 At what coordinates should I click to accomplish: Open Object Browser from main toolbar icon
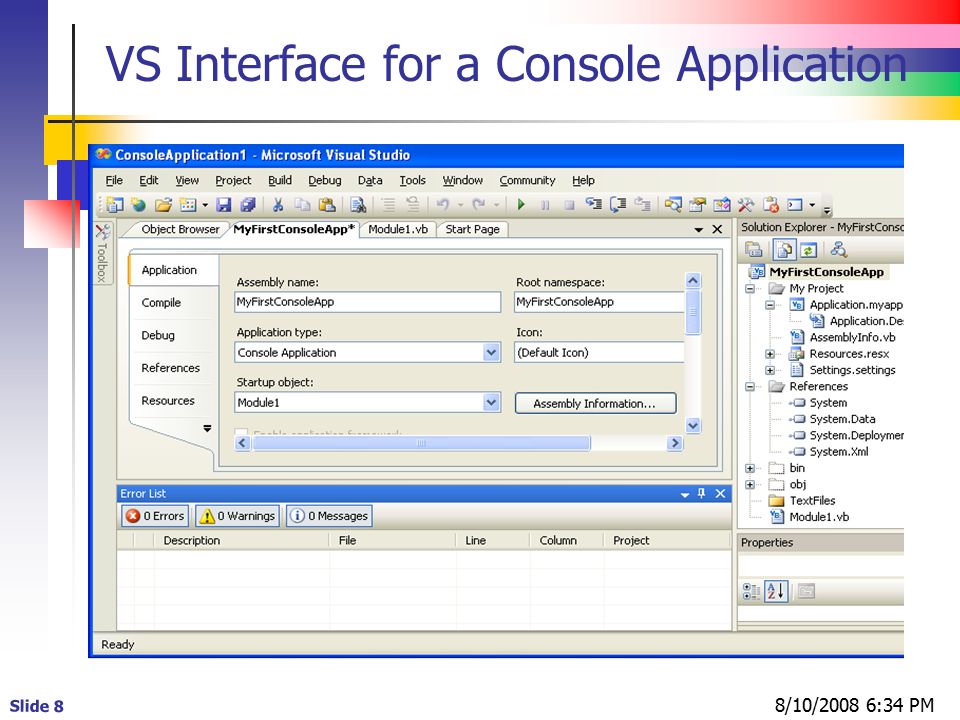click(x=722, y=204)
